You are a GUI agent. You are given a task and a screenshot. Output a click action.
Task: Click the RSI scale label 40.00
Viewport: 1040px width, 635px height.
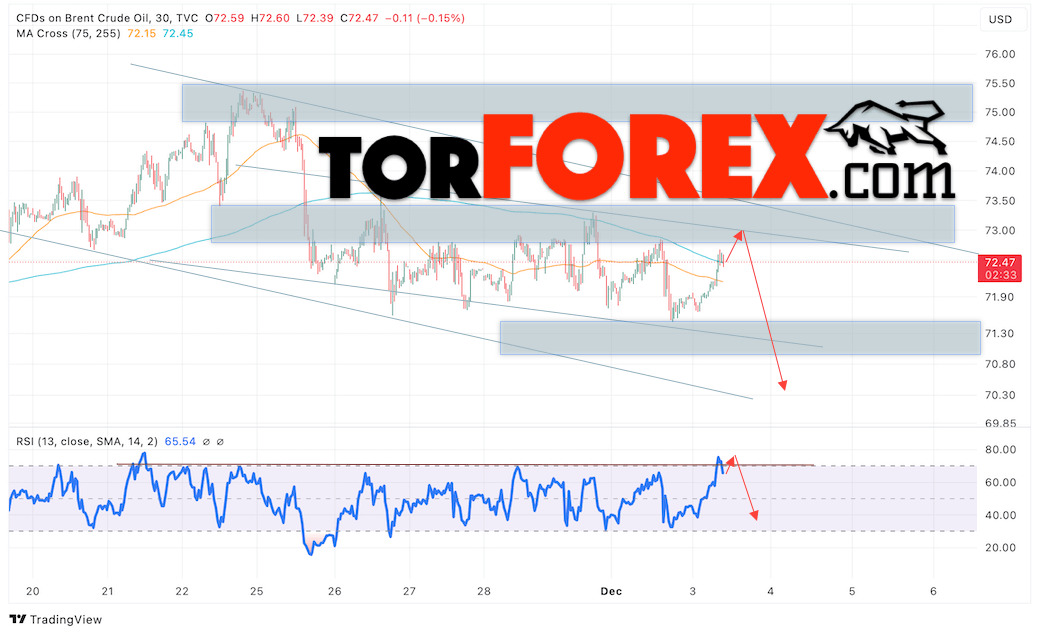coord(1000,515)
